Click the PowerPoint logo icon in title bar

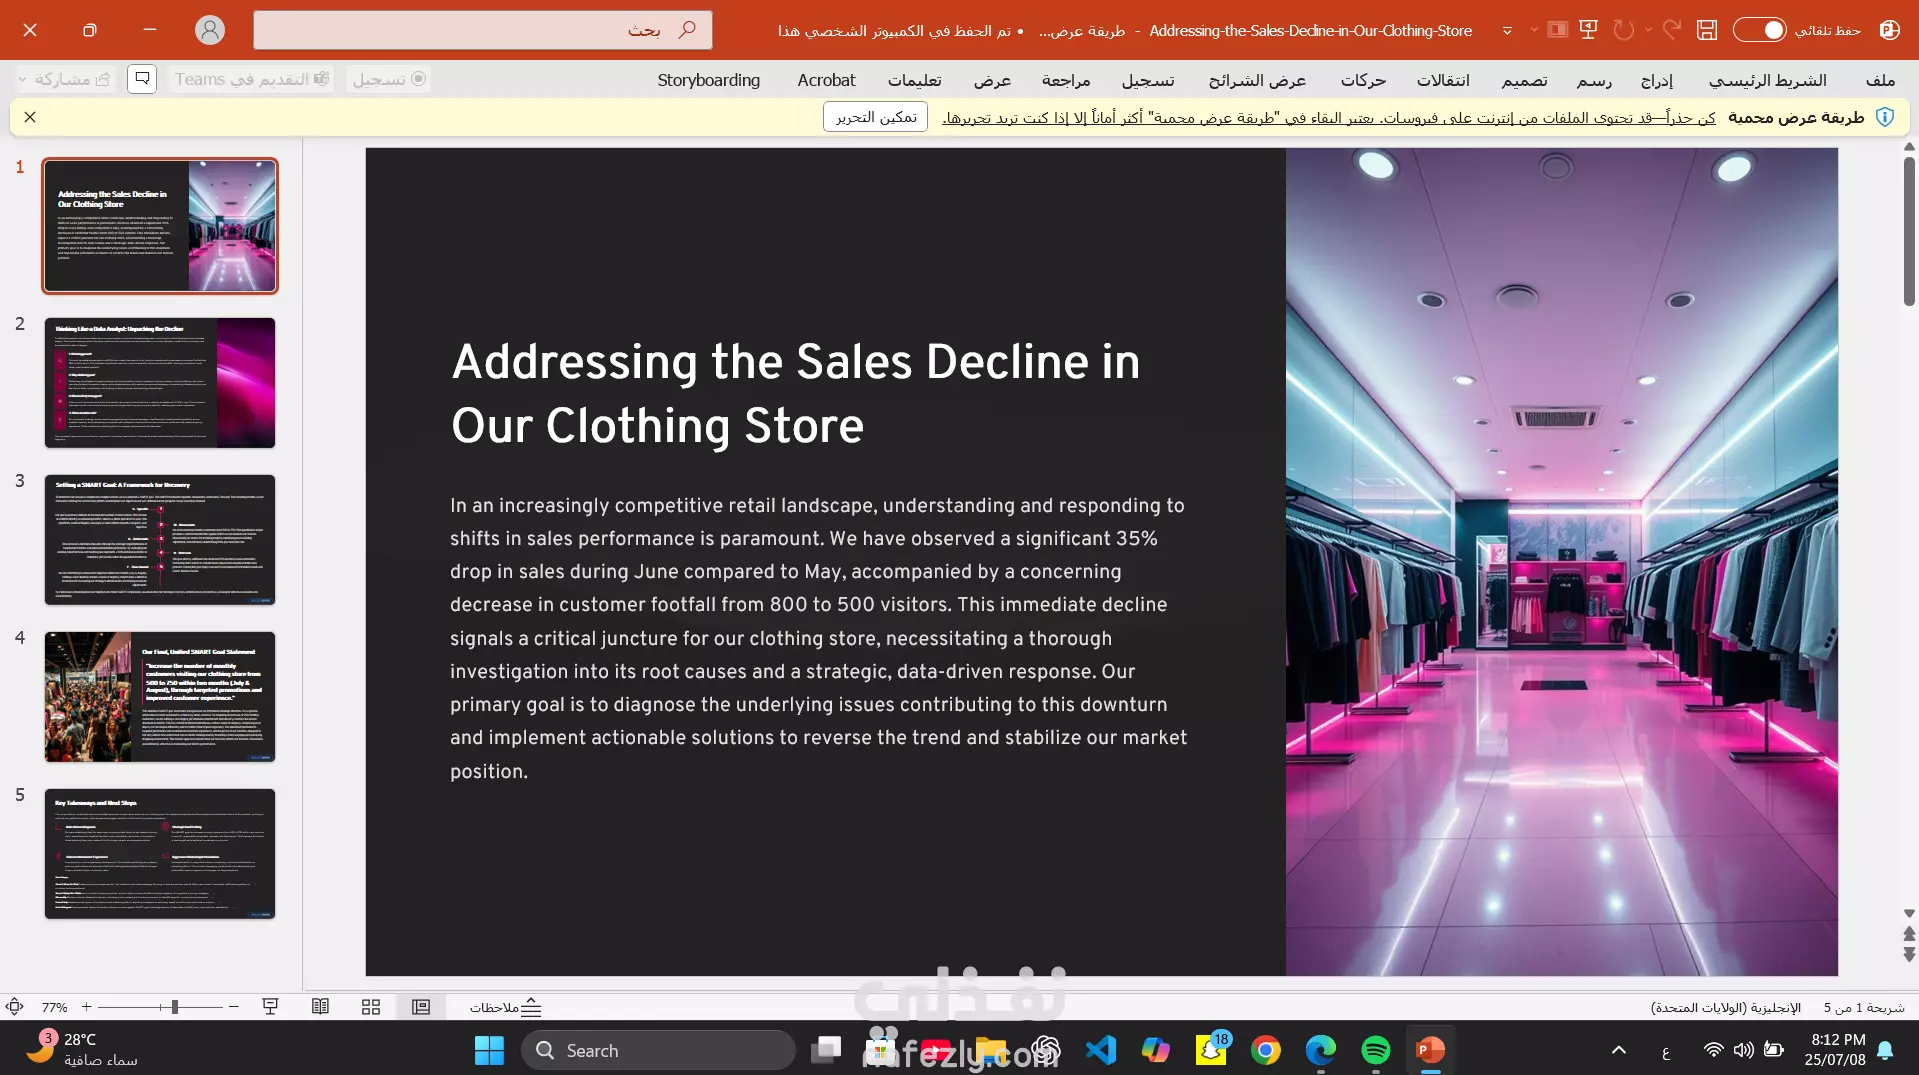(1889, 30)
